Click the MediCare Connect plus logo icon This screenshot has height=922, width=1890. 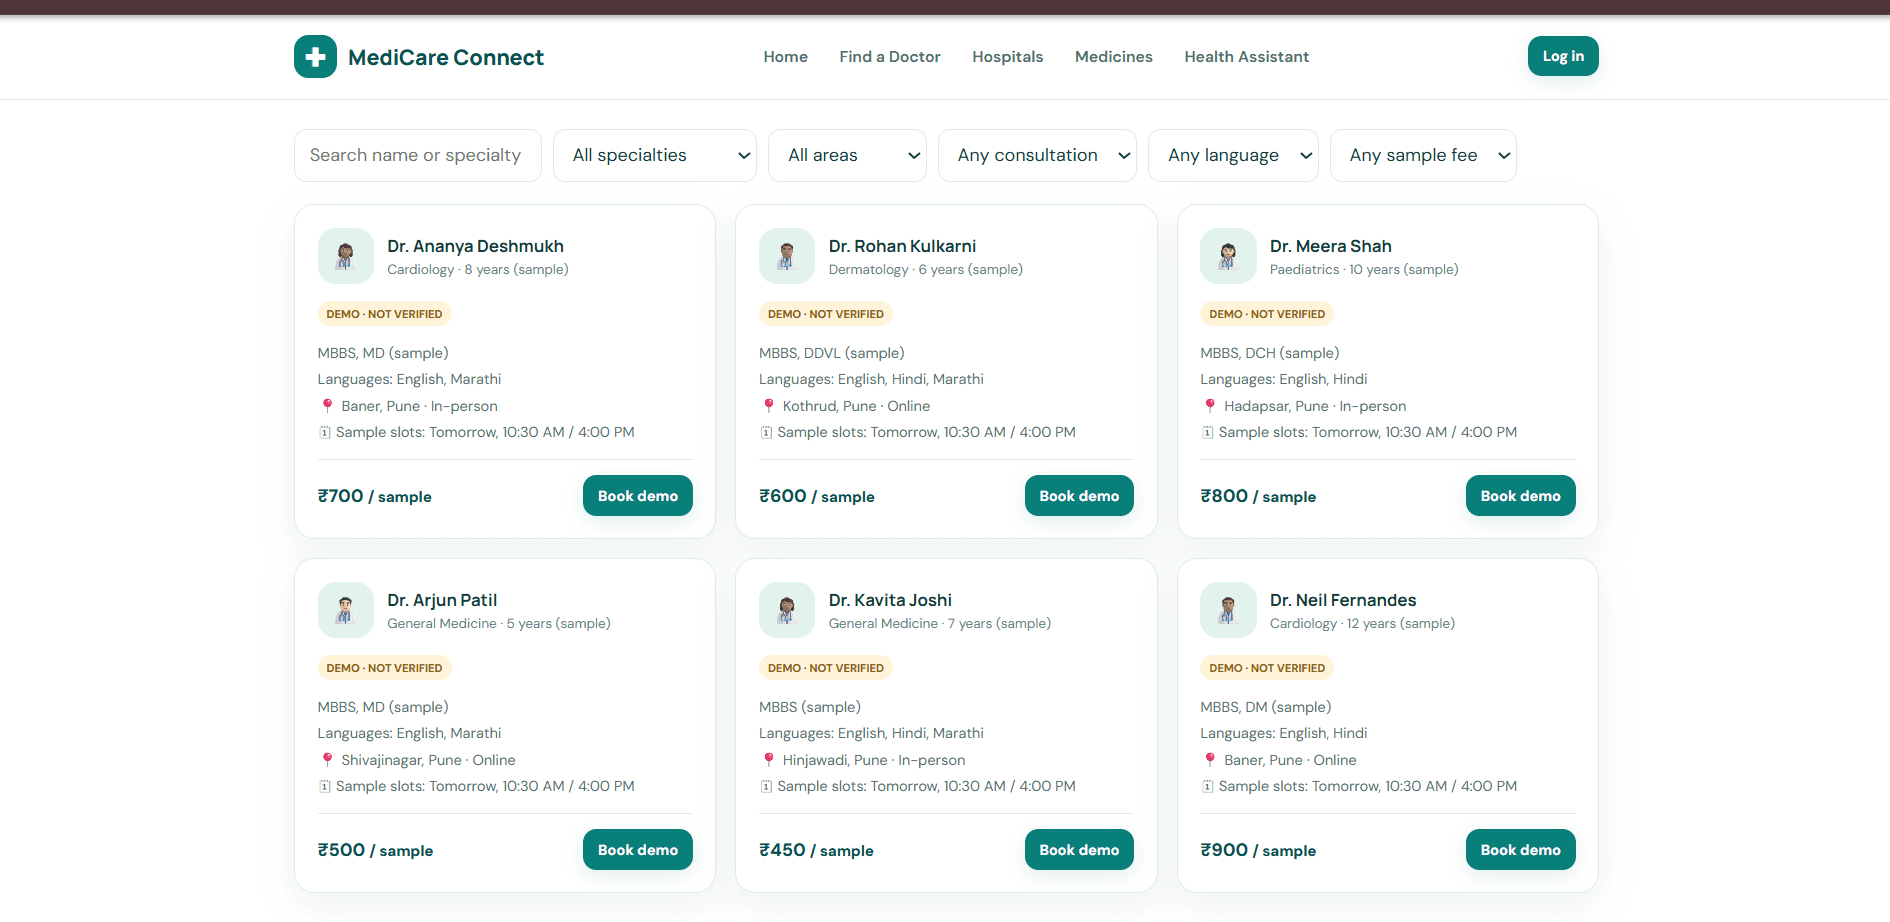point(315,57)
